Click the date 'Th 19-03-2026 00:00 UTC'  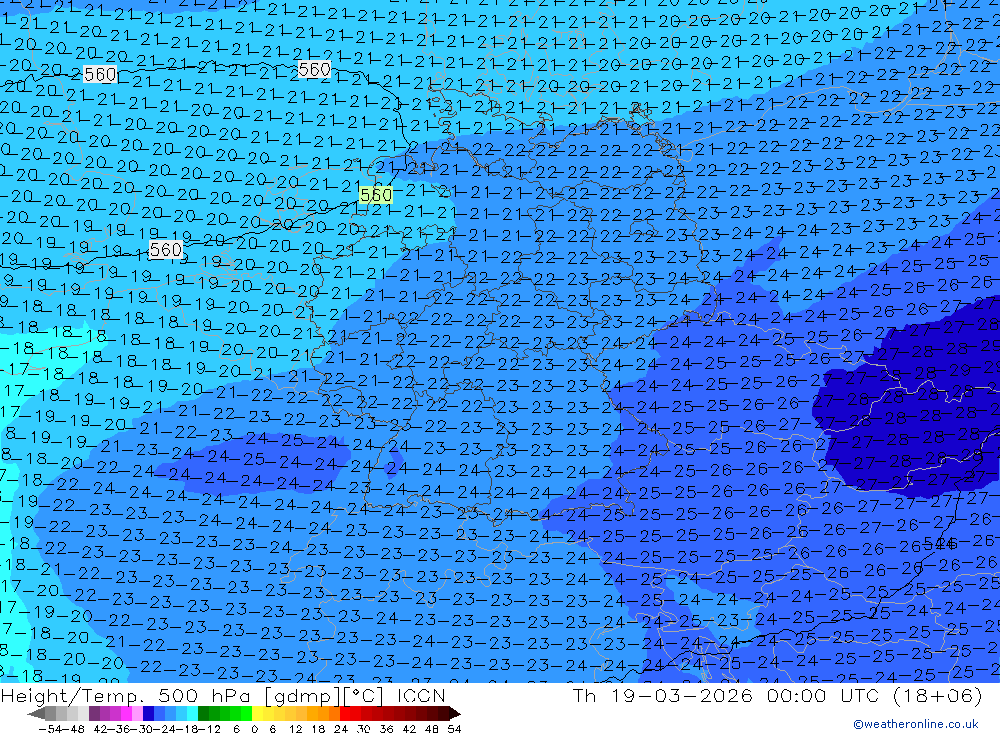pyautogui.click(x=726, y=695)
